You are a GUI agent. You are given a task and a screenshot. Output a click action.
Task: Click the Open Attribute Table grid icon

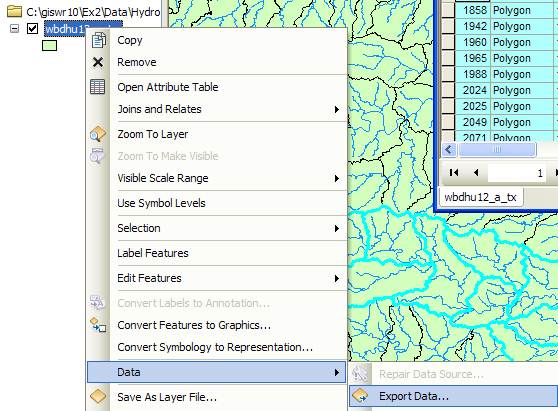(x=98, y=87)
